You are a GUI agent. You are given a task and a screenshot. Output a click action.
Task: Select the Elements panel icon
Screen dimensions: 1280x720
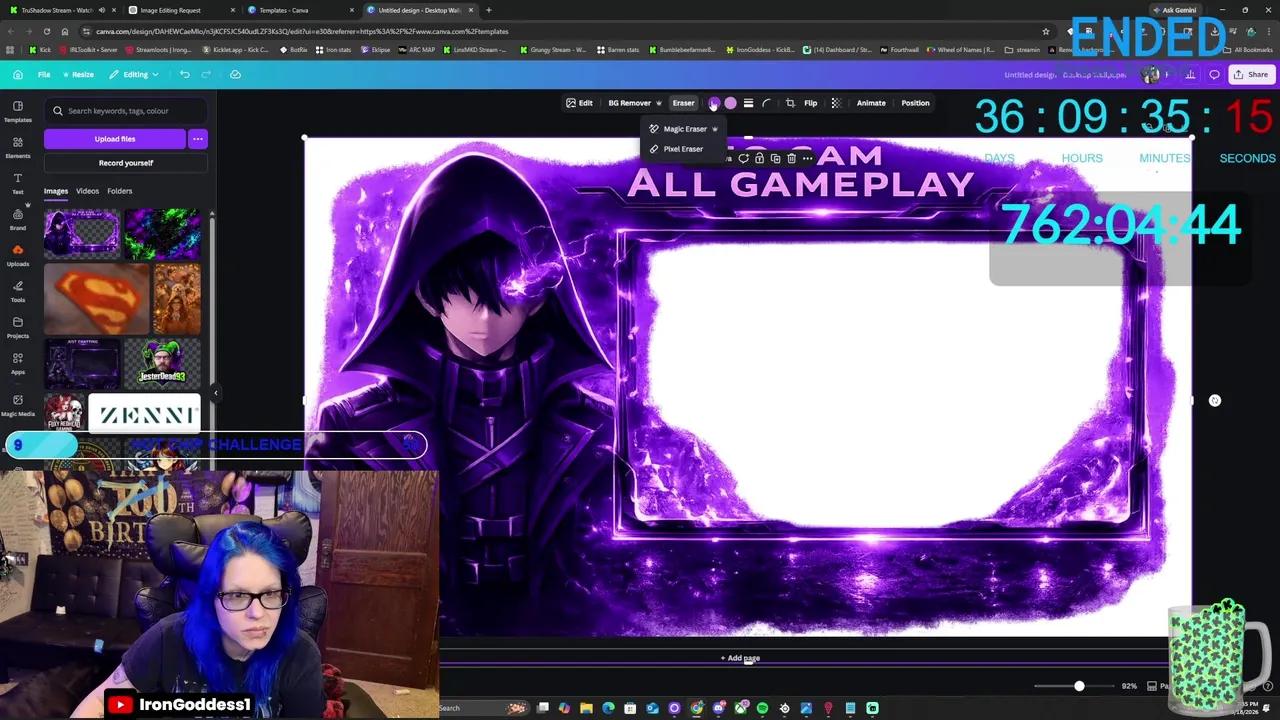tap(17, 147)
